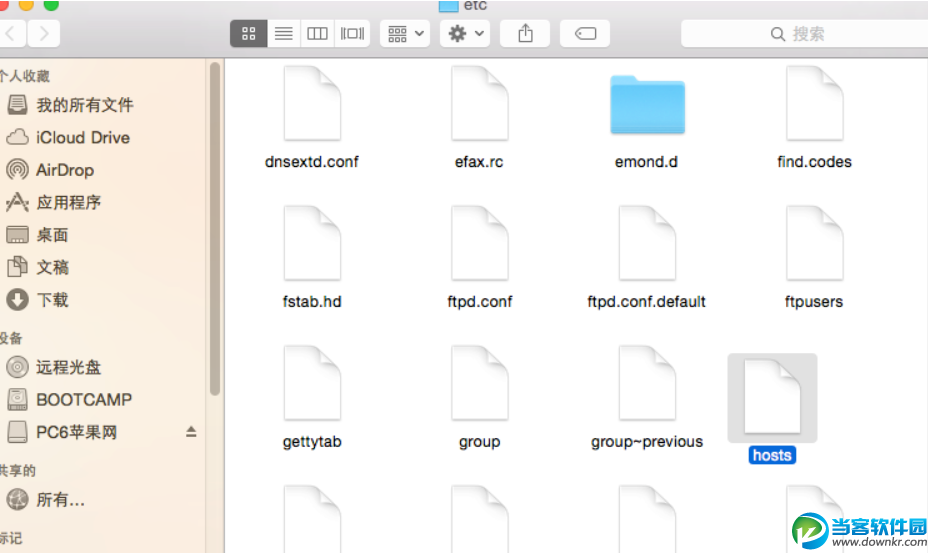Click the Share toolbar button
Screen dimensions: 928x556
click(x=526, y=33)
